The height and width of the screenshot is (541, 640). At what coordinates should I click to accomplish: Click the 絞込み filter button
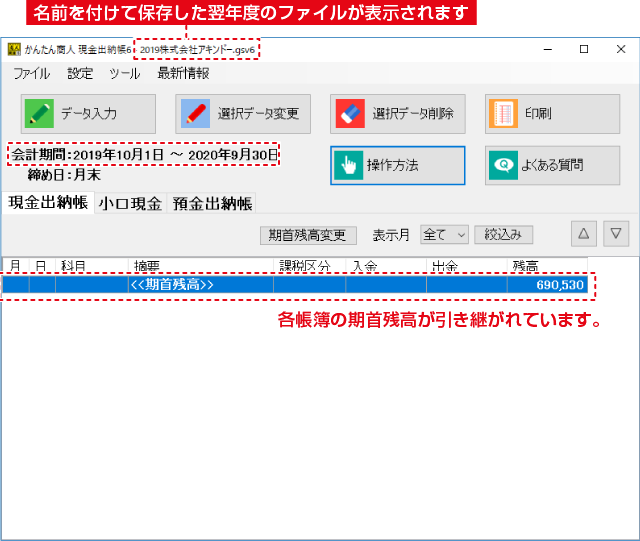tap(503, 235)
